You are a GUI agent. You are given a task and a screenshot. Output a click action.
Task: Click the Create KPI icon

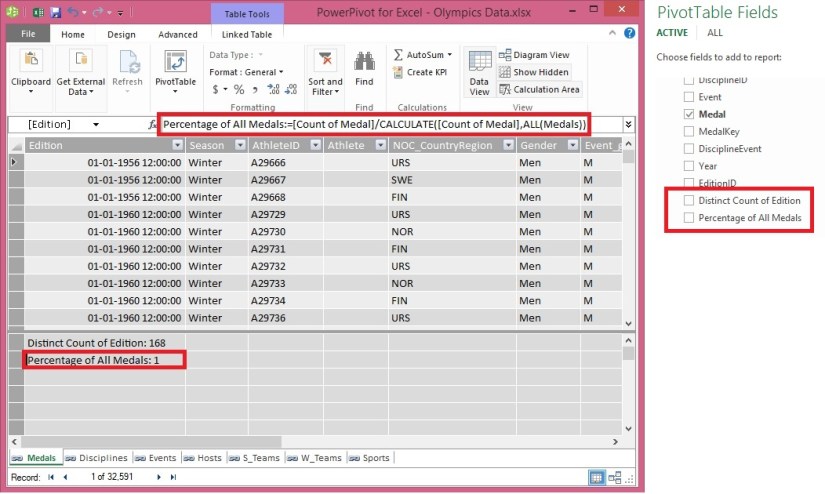click(398, 72)
